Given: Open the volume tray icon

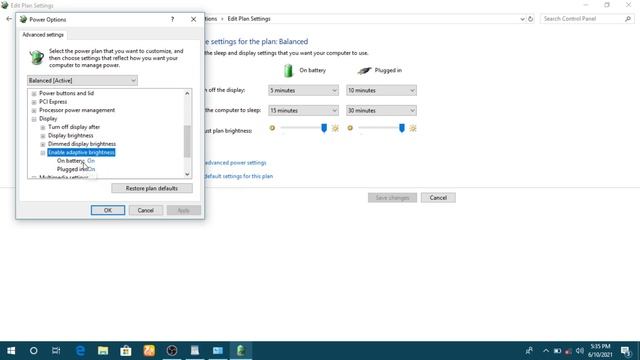Looking at the screenshot, I should (x=580, y=351).
